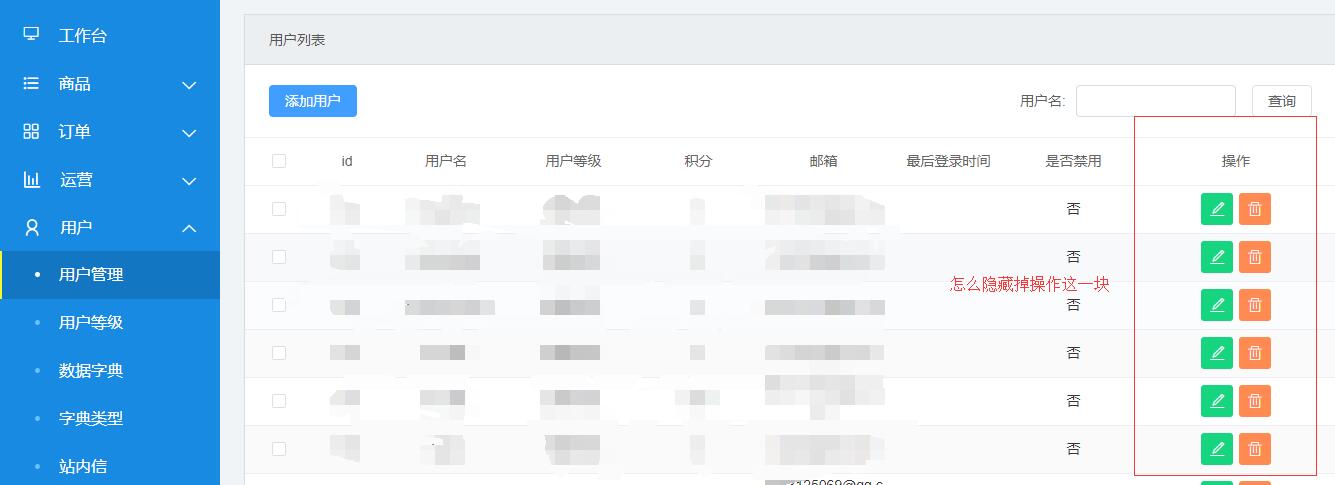Click the 查询 search button
1335x485 pixels.
point(1282,101)
